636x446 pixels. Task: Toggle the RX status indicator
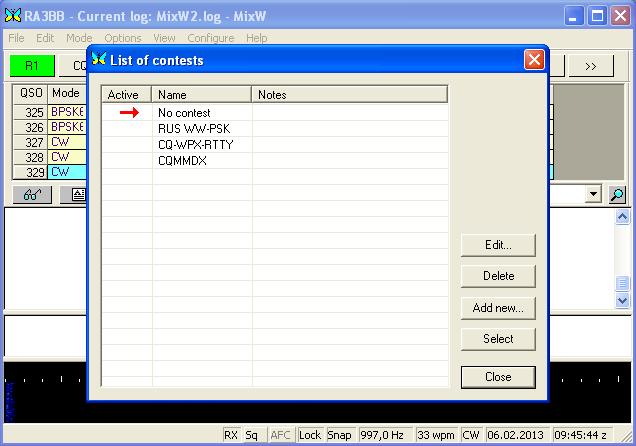(231, 435)
